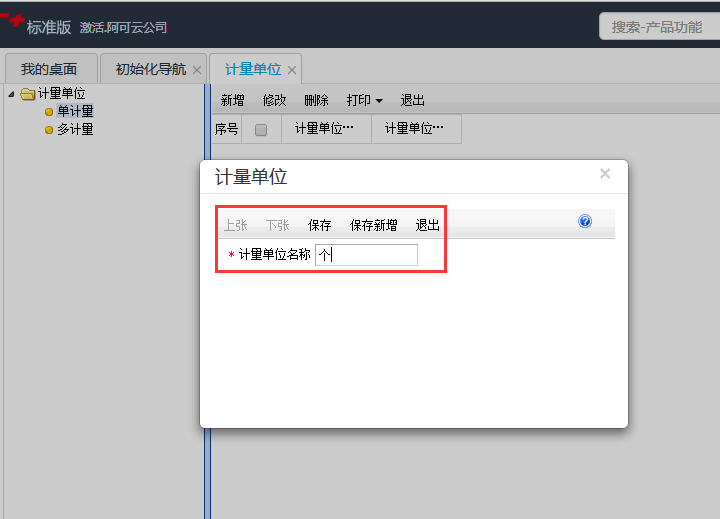Click the 计量单位名称 input field

tap(366, 255)
